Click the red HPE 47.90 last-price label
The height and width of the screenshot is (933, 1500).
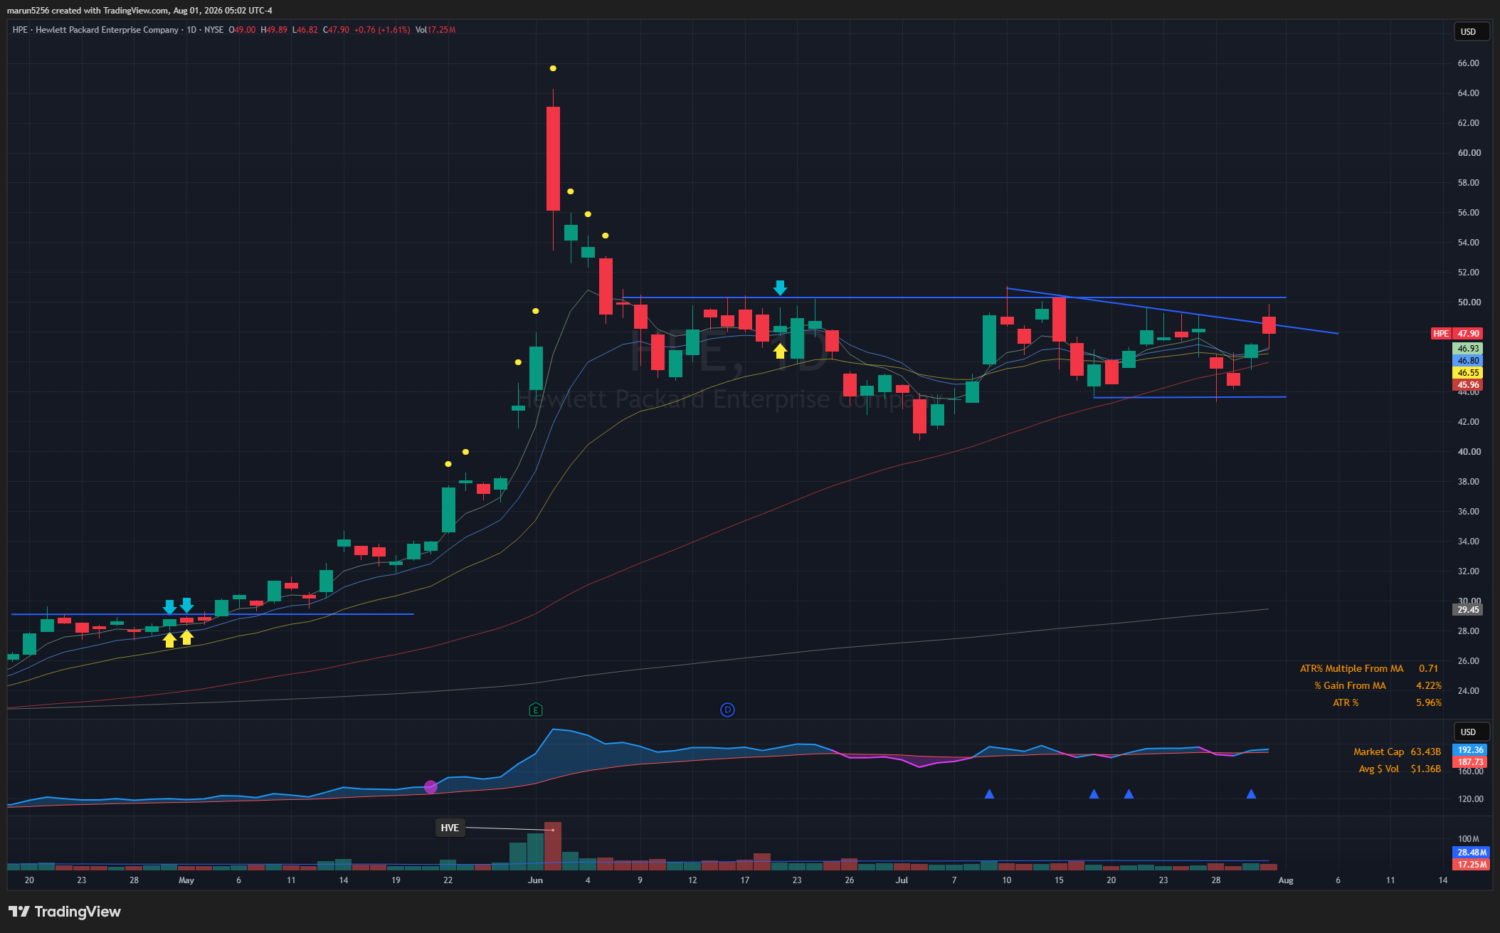[1457, 334]
